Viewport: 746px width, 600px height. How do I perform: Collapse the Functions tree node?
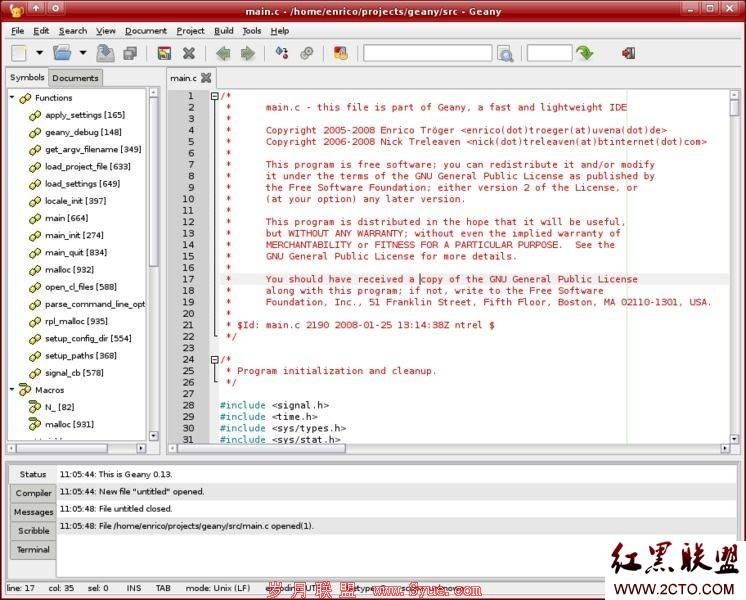point(12,97)
